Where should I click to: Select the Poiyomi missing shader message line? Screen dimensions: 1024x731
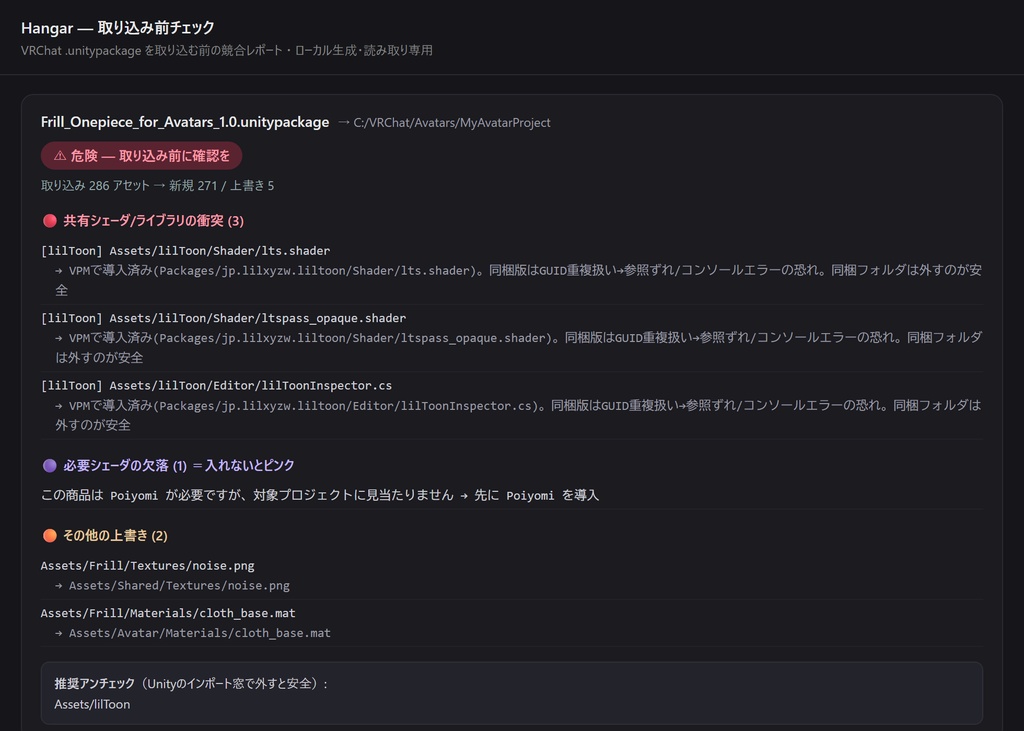point(320,495)
